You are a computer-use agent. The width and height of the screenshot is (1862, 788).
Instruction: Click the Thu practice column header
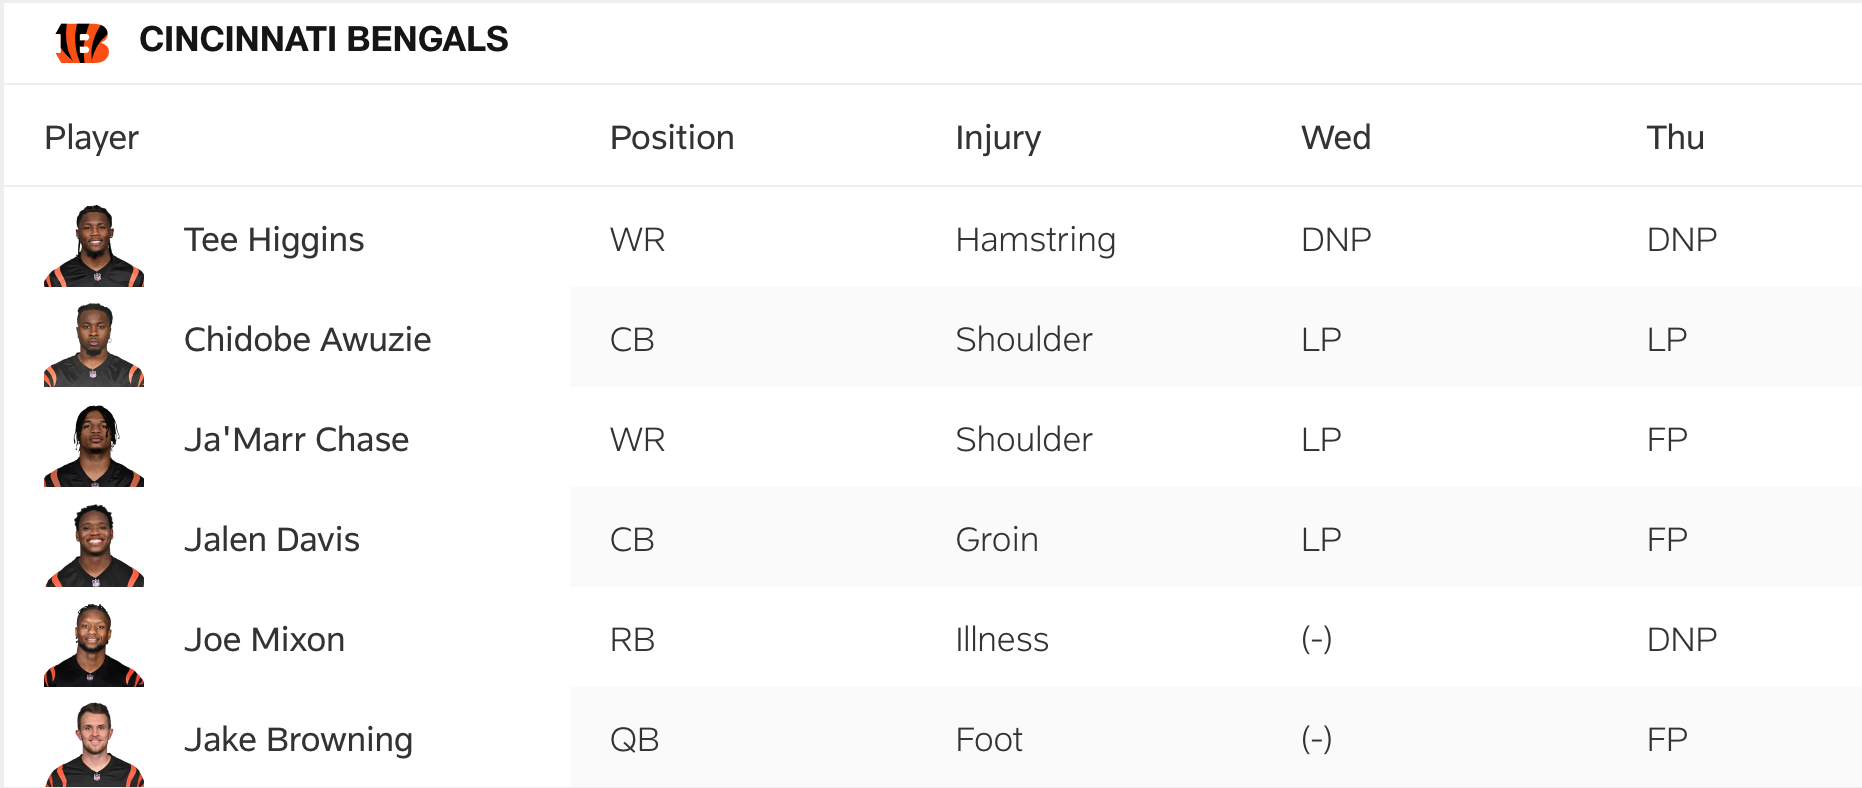pyautogui.click(x=1675, y=138)
